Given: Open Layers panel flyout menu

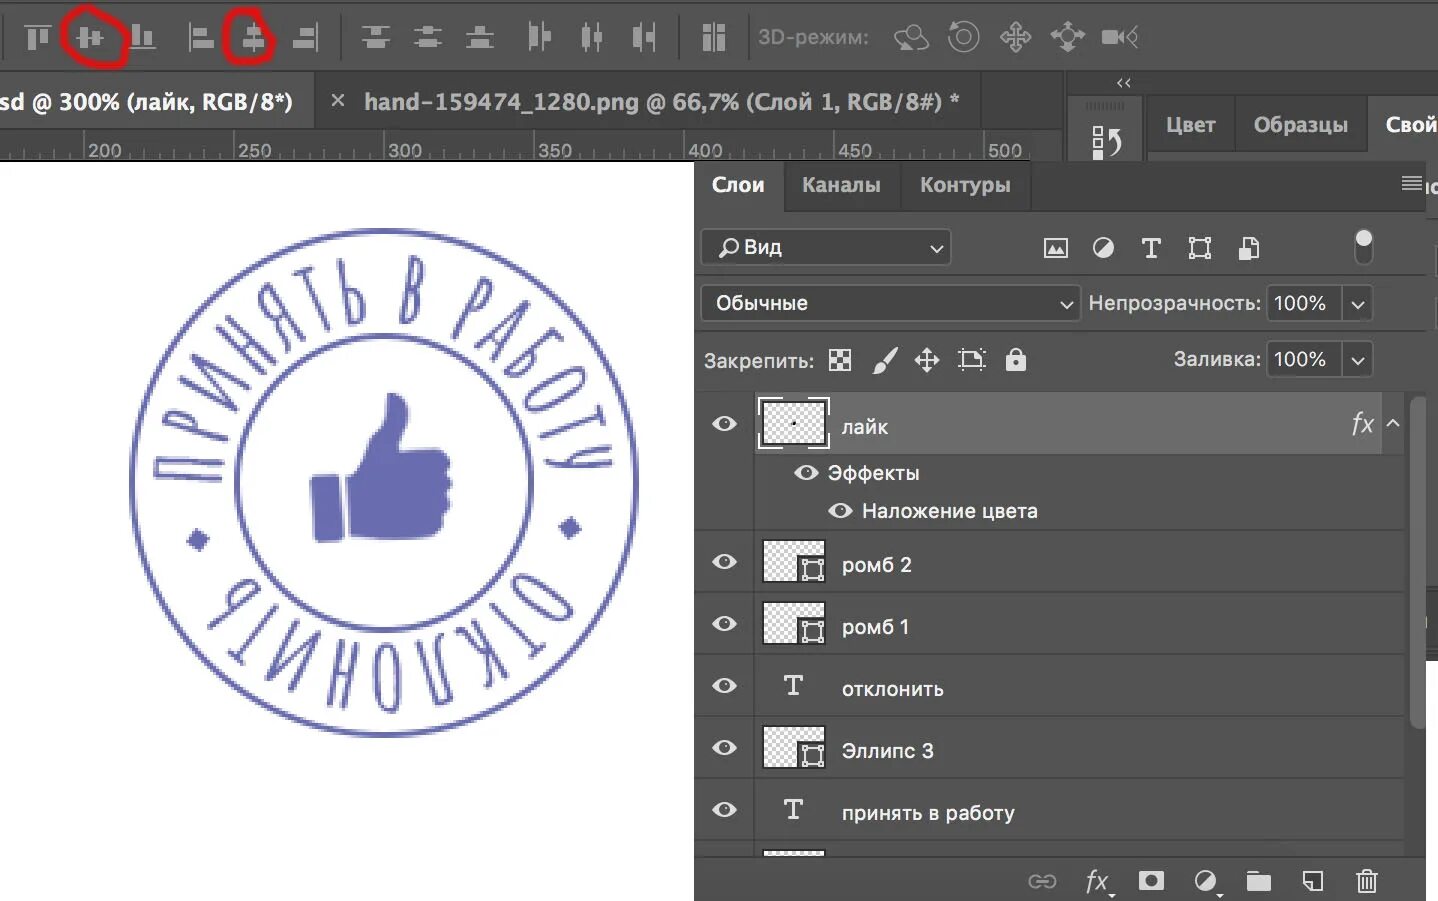Looking at the screenshot, I should 1412,184.
